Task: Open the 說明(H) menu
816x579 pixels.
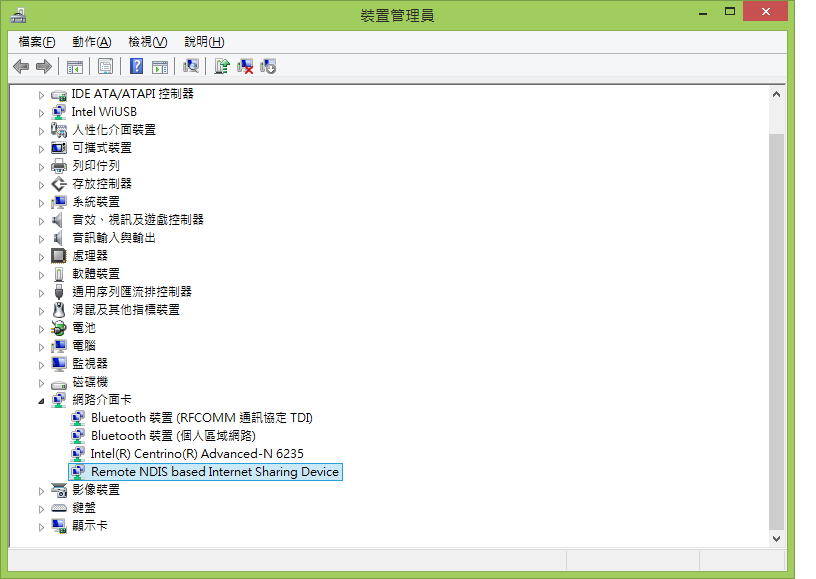Action: (204, 42)
